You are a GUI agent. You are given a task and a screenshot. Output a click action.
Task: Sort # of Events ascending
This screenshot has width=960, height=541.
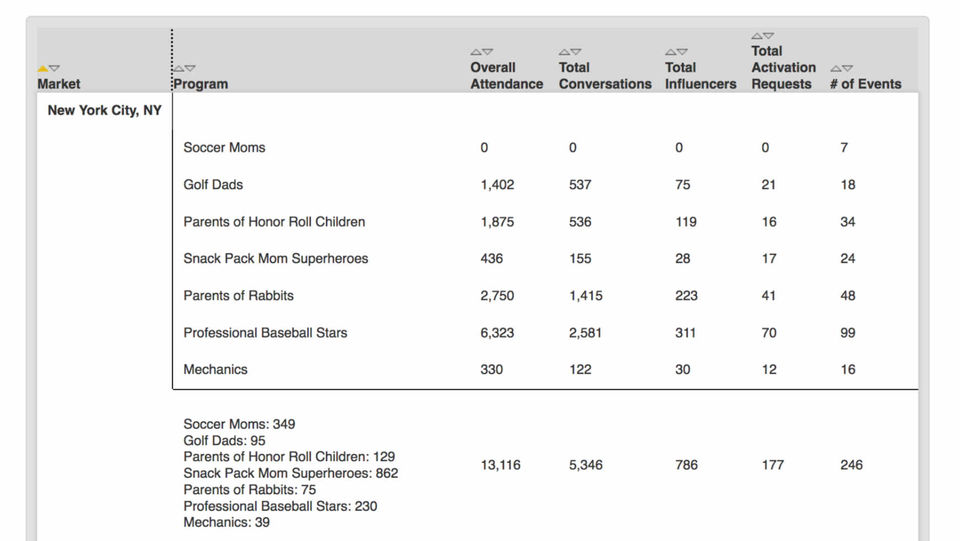pyautogui.click(x=836, y=69)
